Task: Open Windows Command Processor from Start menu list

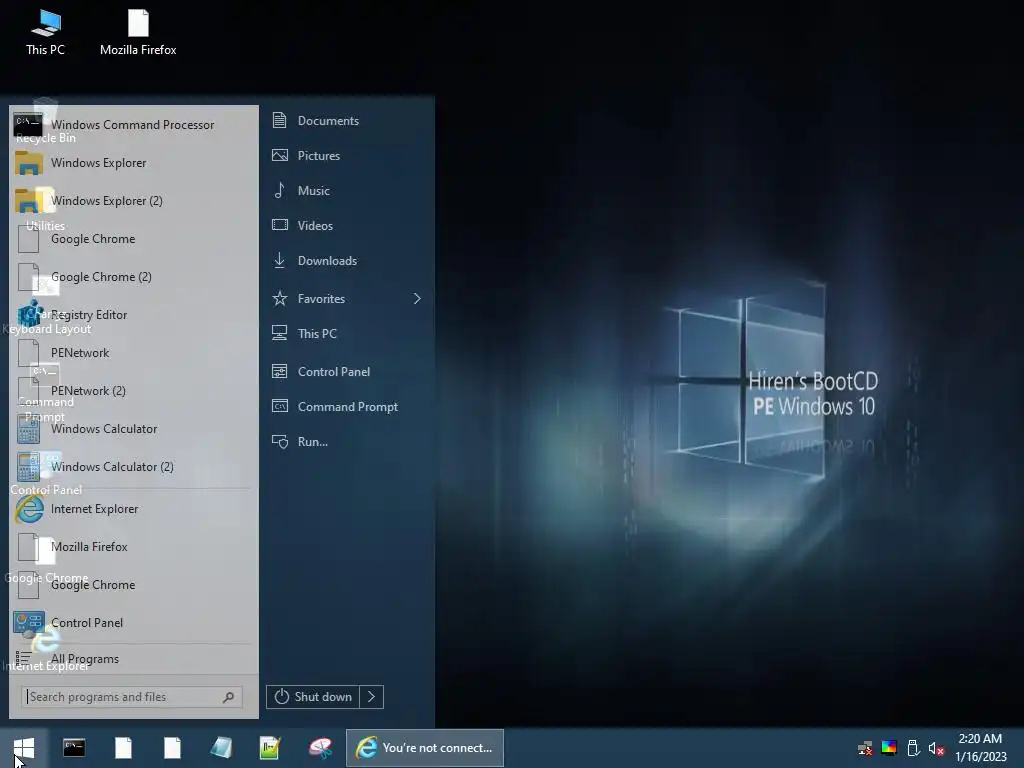Action: 133,124
